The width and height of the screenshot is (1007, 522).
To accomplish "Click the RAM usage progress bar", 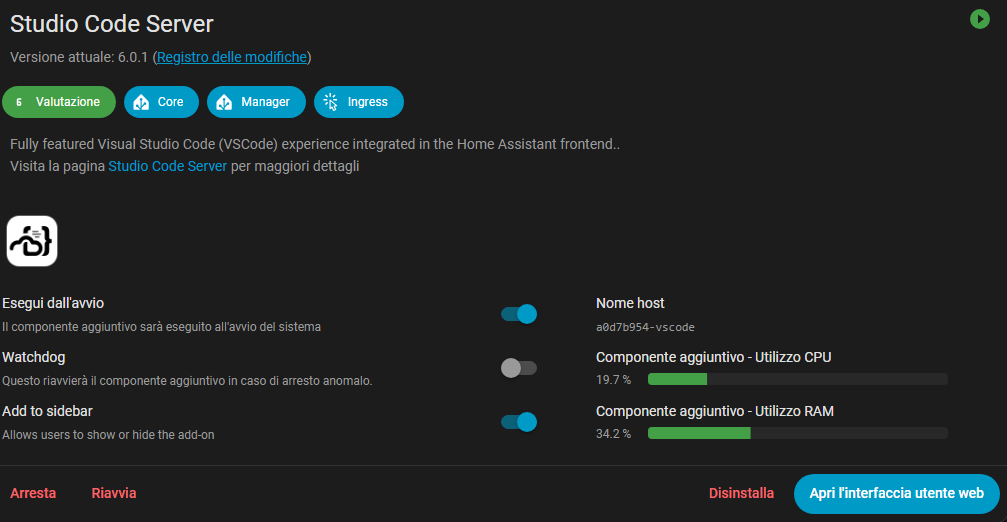I will tap(797, 433).
